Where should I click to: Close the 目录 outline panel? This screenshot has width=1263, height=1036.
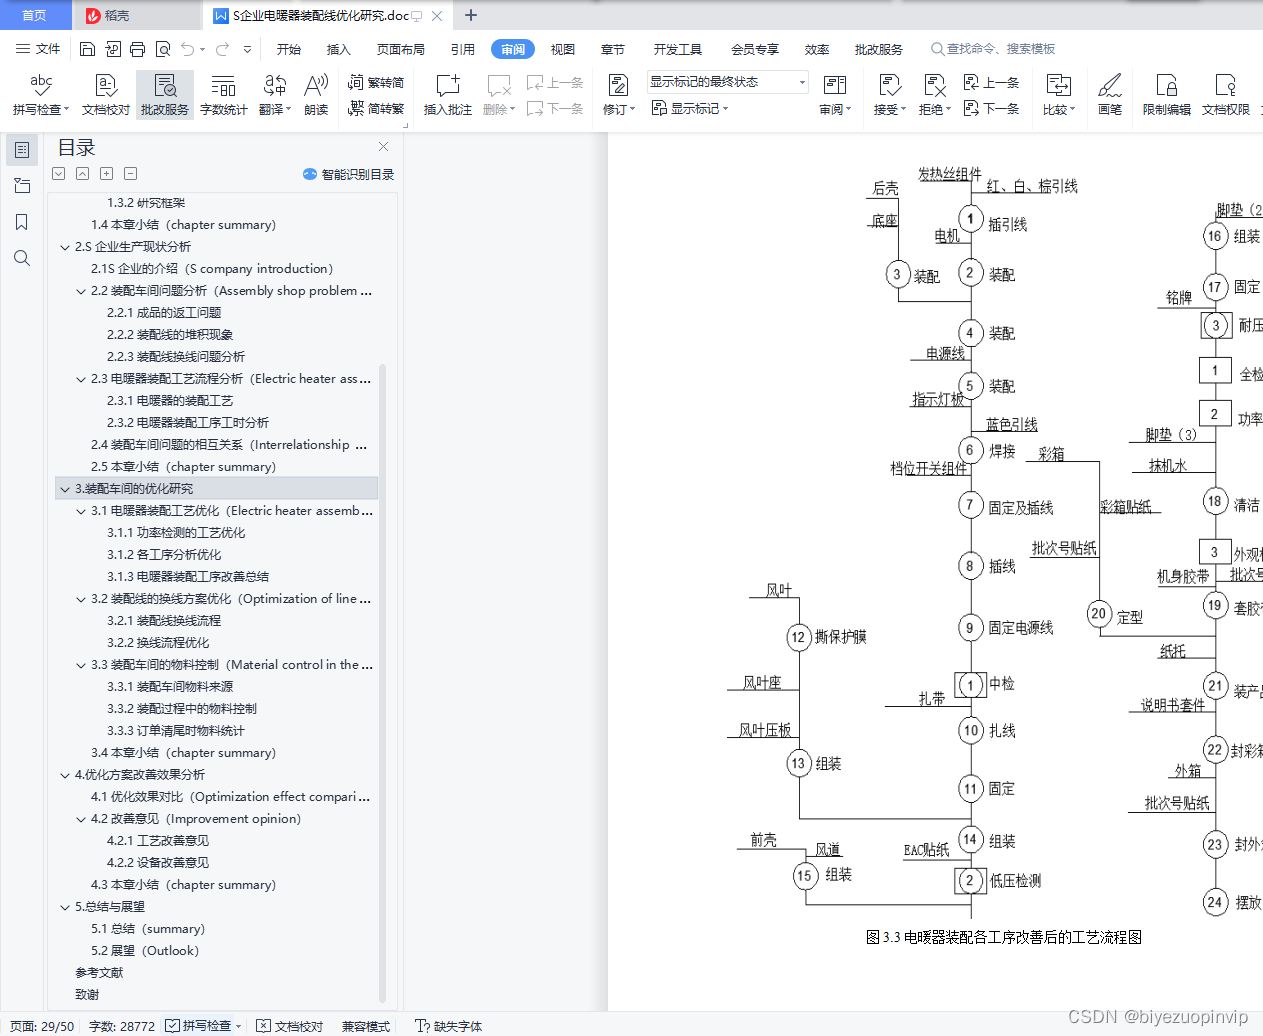coord(383,147)
